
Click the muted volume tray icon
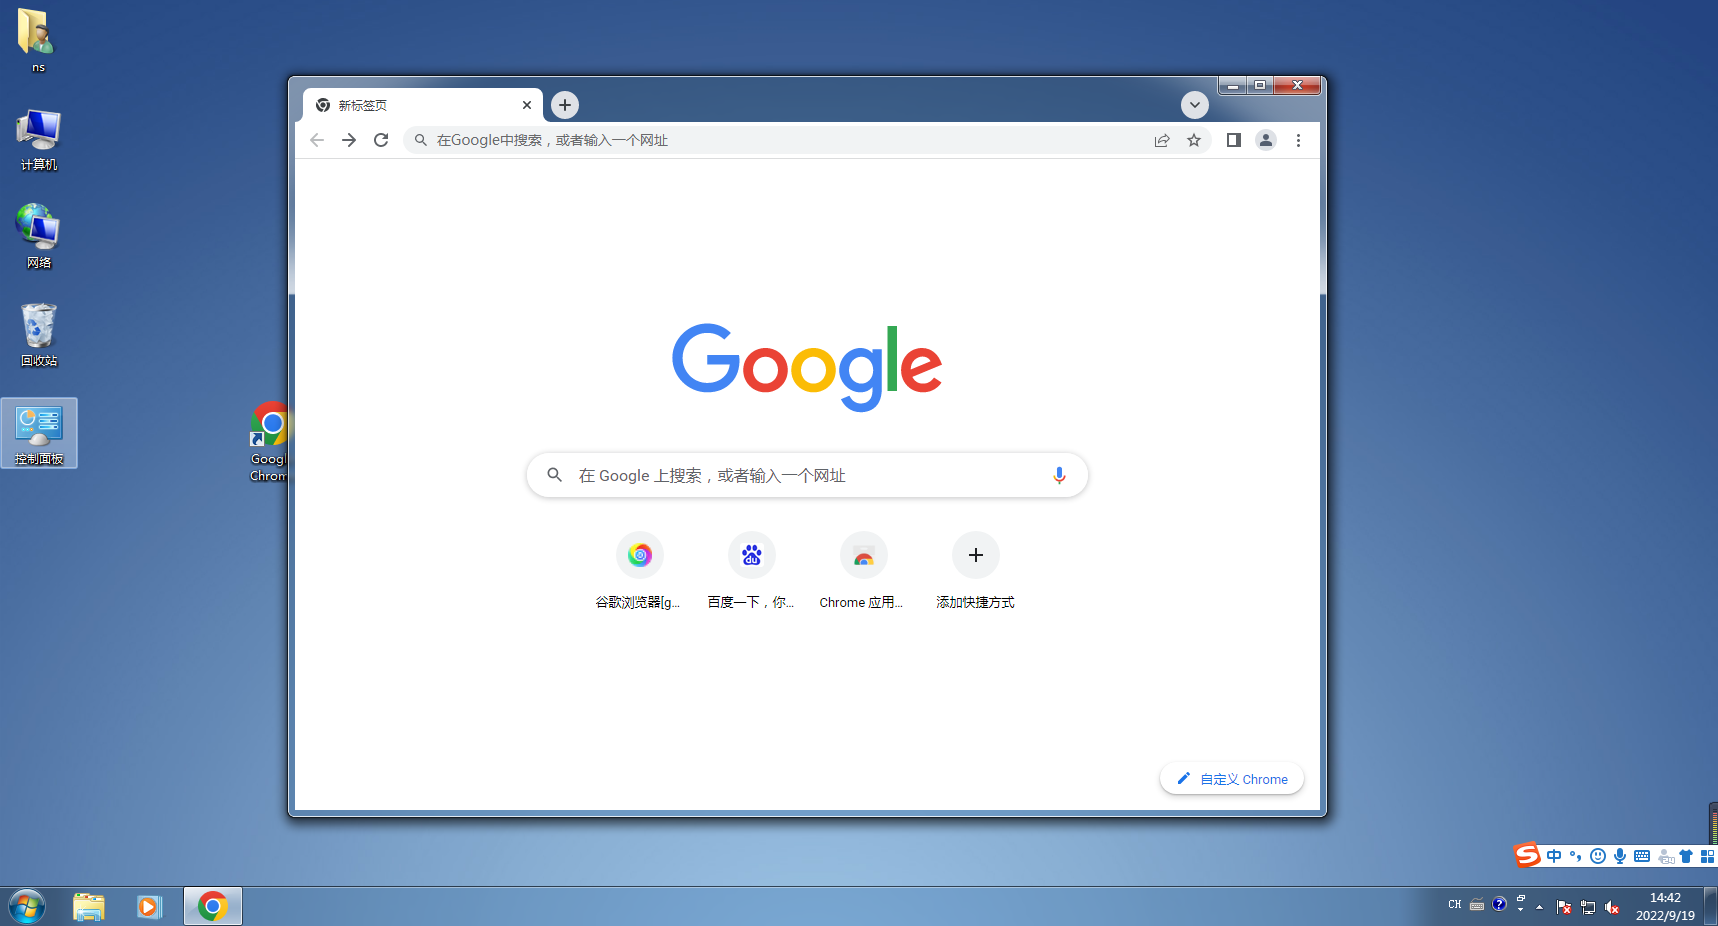(1612, 907)
